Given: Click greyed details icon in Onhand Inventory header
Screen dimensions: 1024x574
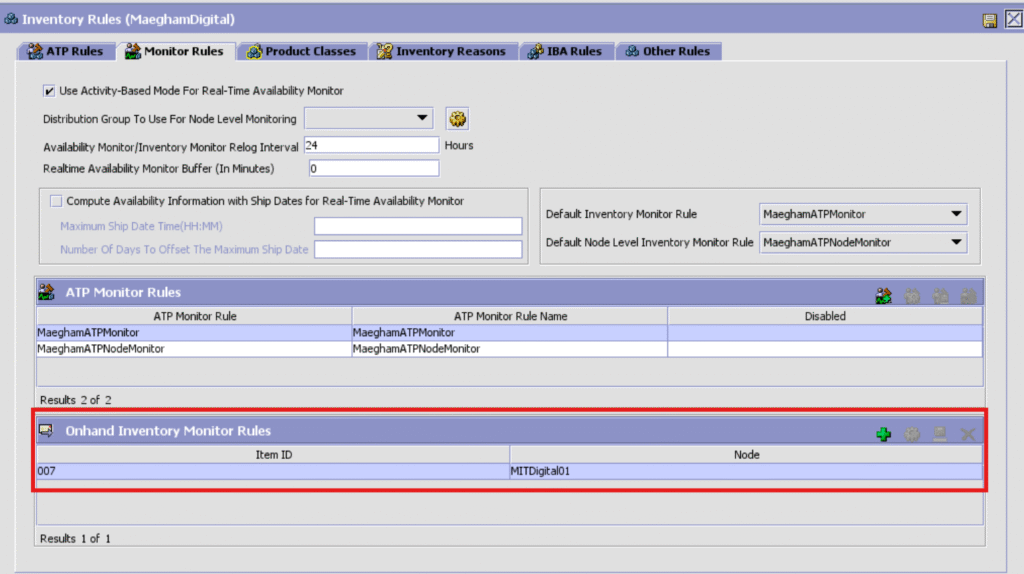Looking at the screenshot, I should pos(911,434).
